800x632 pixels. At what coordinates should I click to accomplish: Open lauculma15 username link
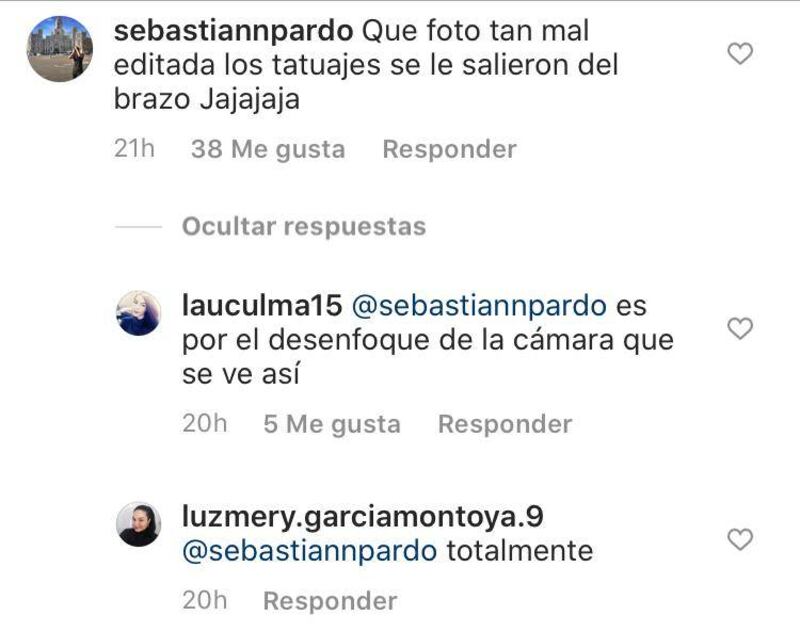coord(262,306)
